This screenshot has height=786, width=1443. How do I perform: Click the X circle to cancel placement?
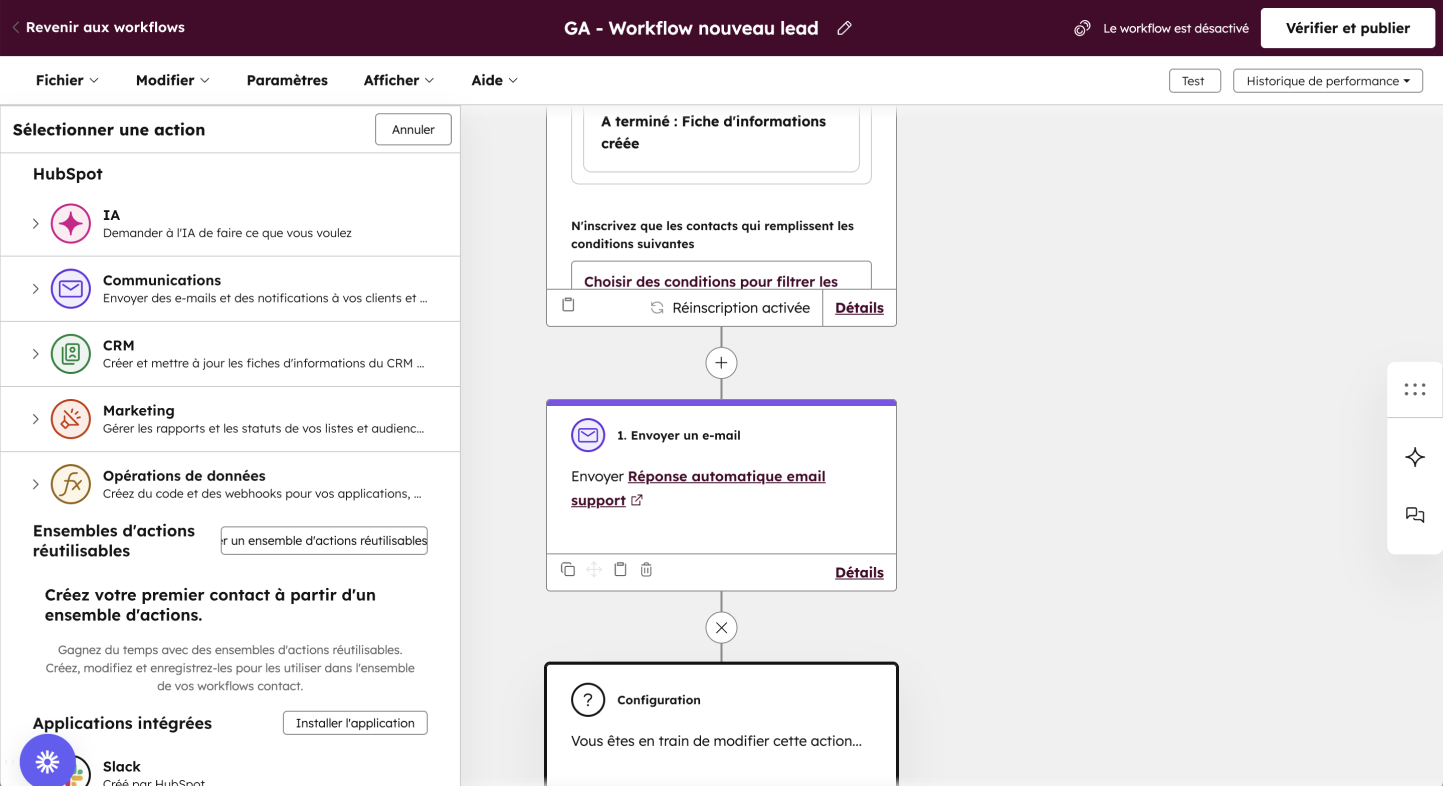[x=721, y=628]
